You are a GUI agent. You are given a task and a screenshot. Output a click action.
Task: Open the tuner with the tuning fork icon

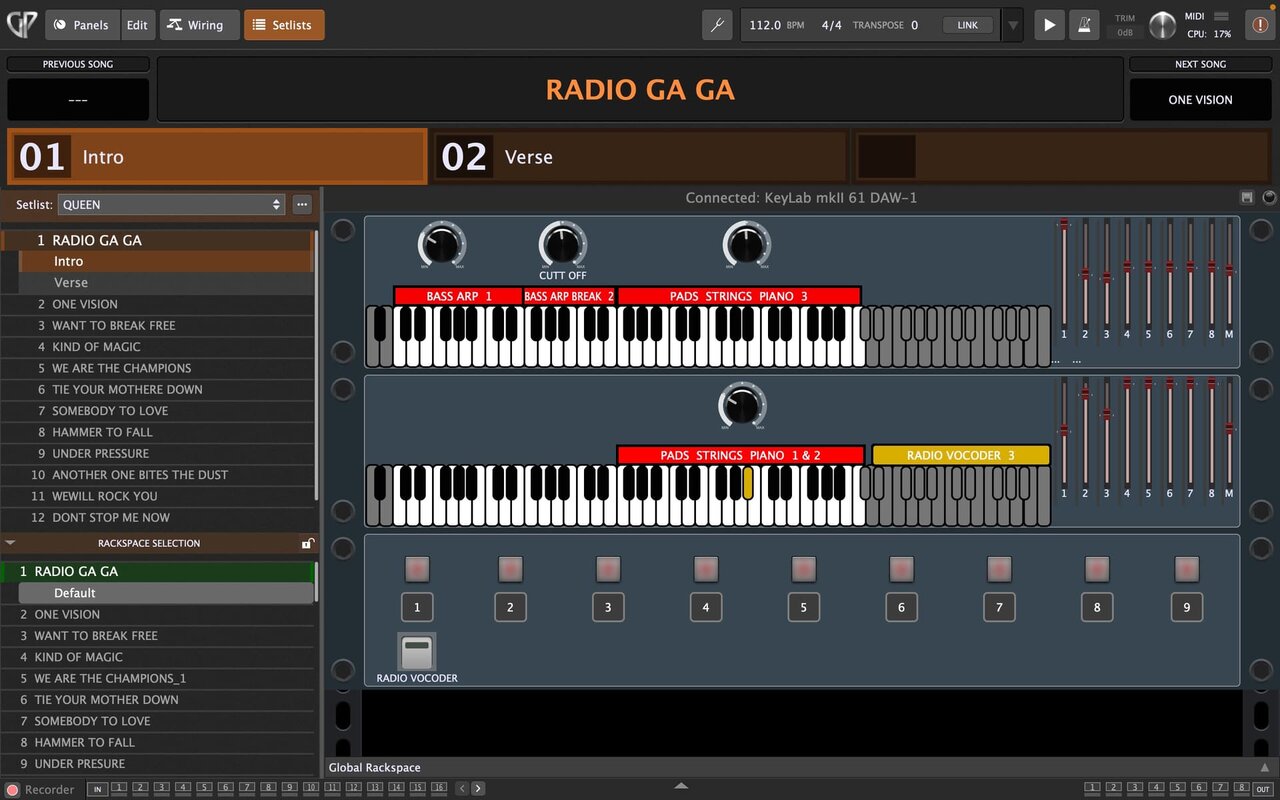point(717,25)
